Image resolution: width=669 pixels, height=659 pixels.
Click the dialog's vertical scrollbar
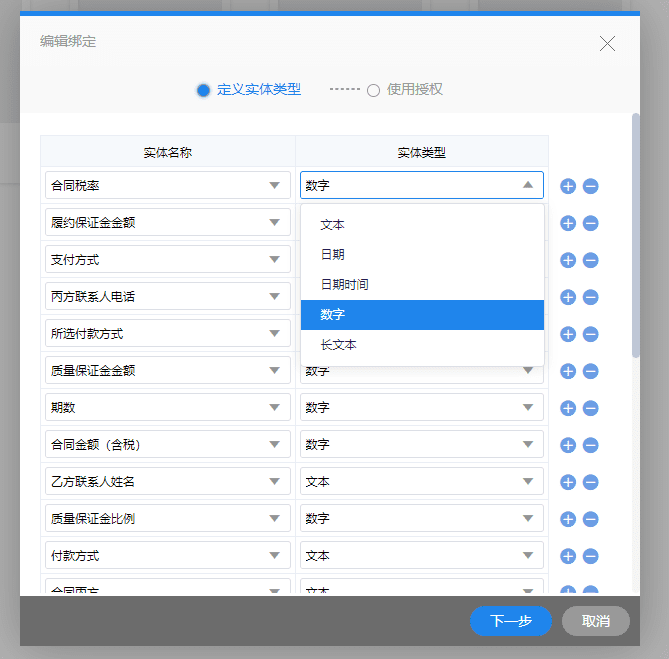click(x=636, y=235)
